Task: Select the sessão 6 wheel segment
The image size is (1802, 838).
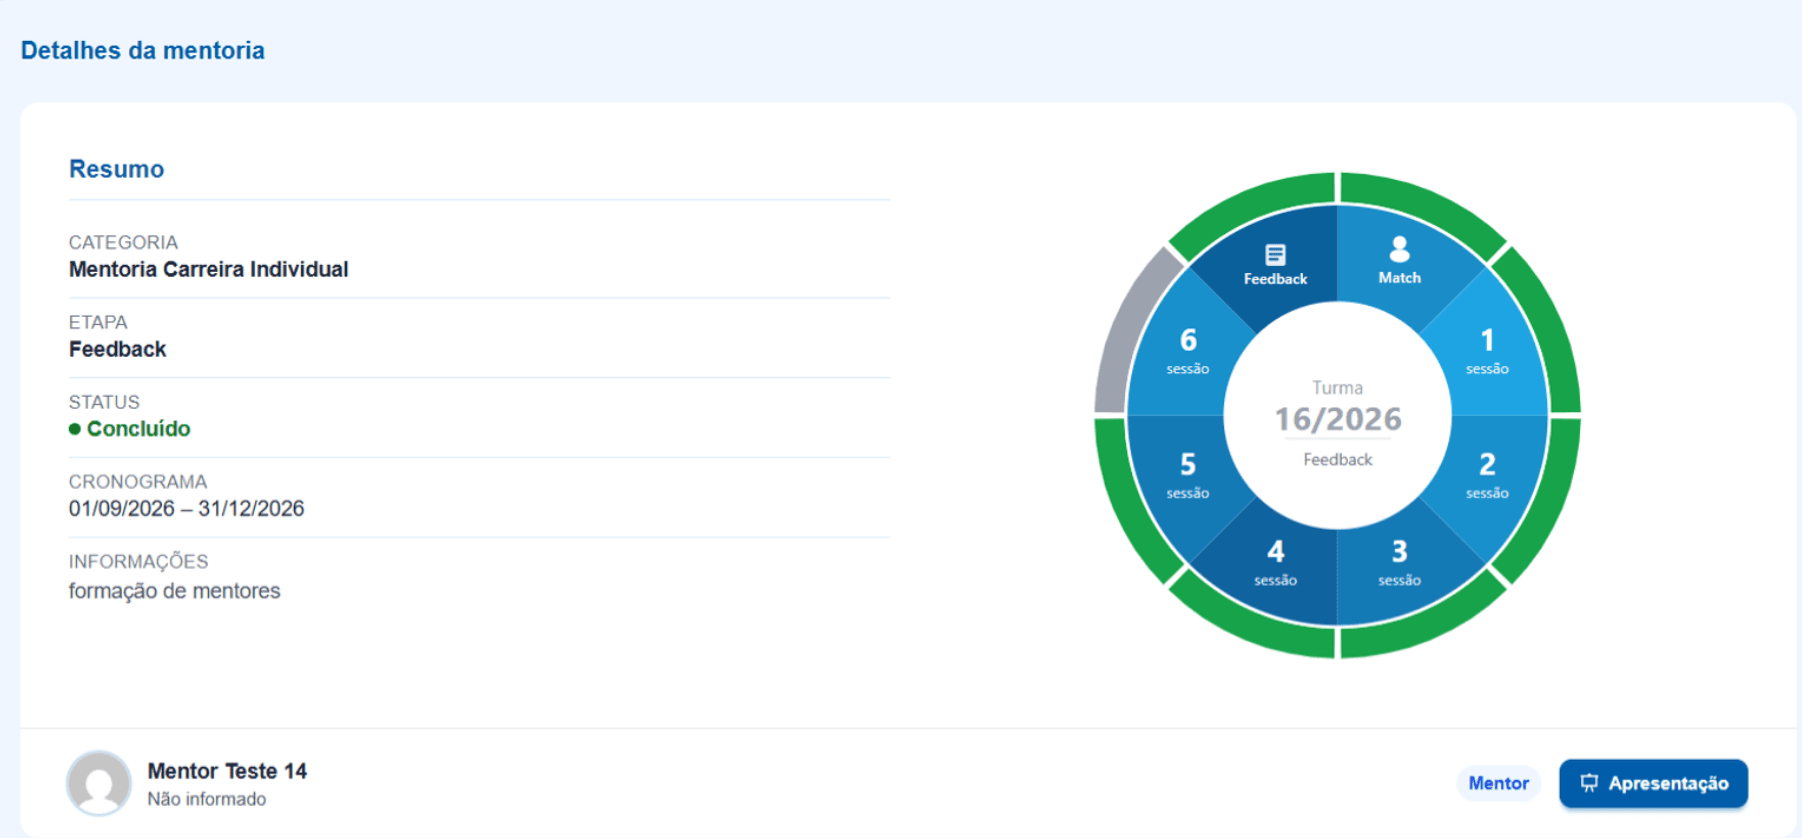Action: [1188, 350]
